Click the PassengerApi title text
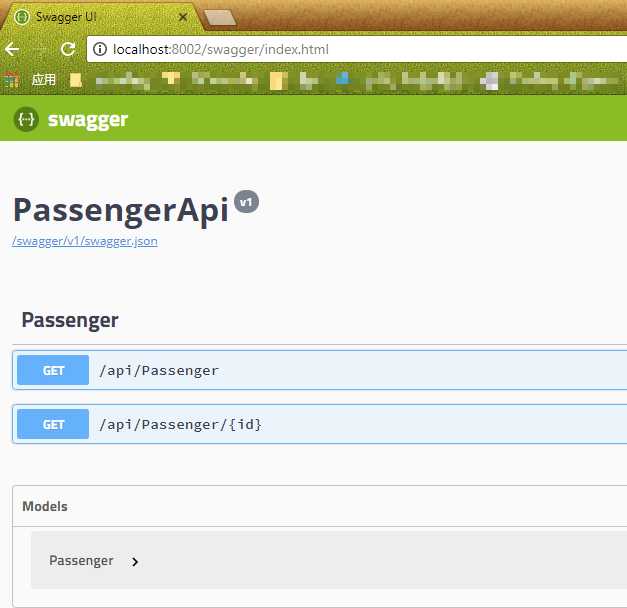 [x=121, y=210]
